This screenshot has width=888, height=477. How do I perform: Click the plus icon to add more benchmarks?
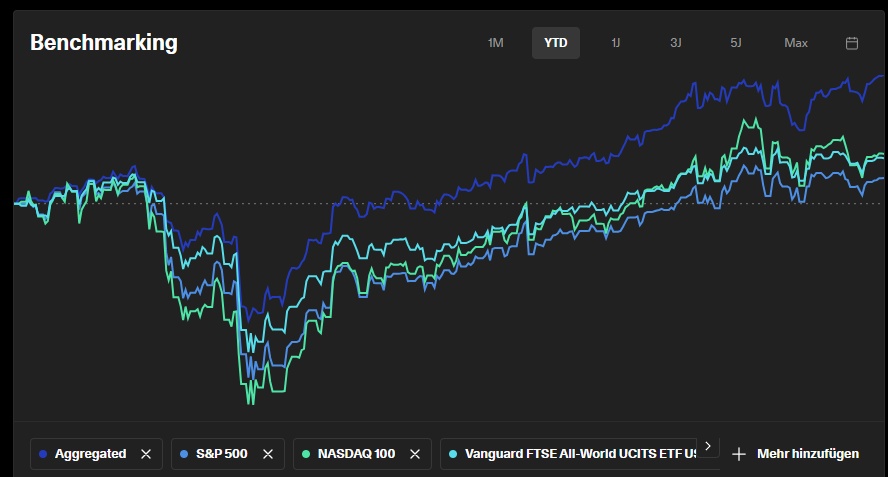coord(739,454)
